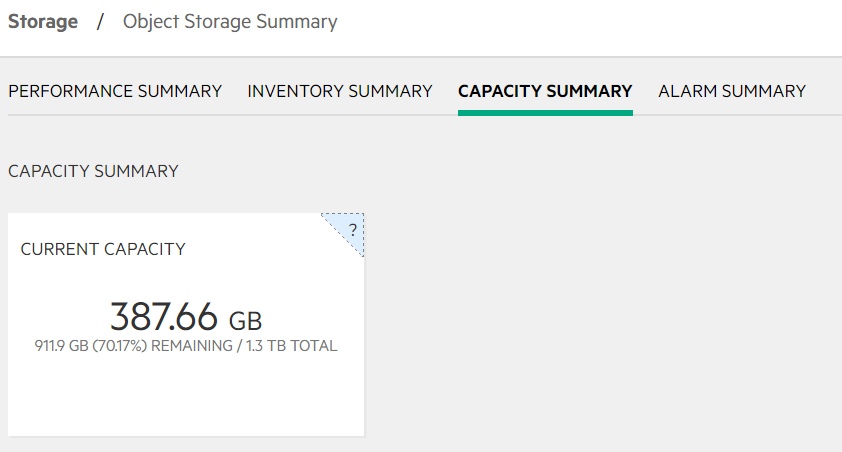Switch to the Performance Summary tab

115,91
